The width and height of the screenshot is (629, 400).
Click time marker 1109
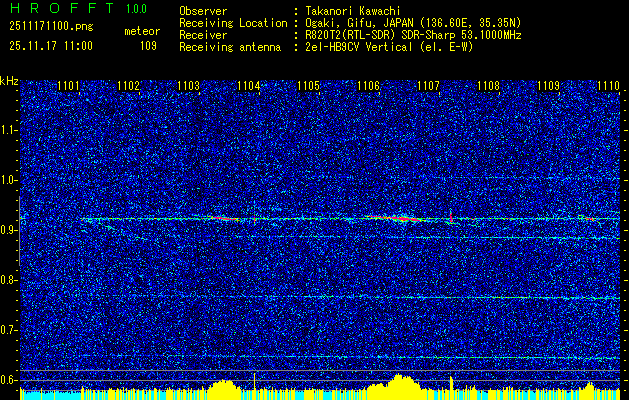click(548, 86)
